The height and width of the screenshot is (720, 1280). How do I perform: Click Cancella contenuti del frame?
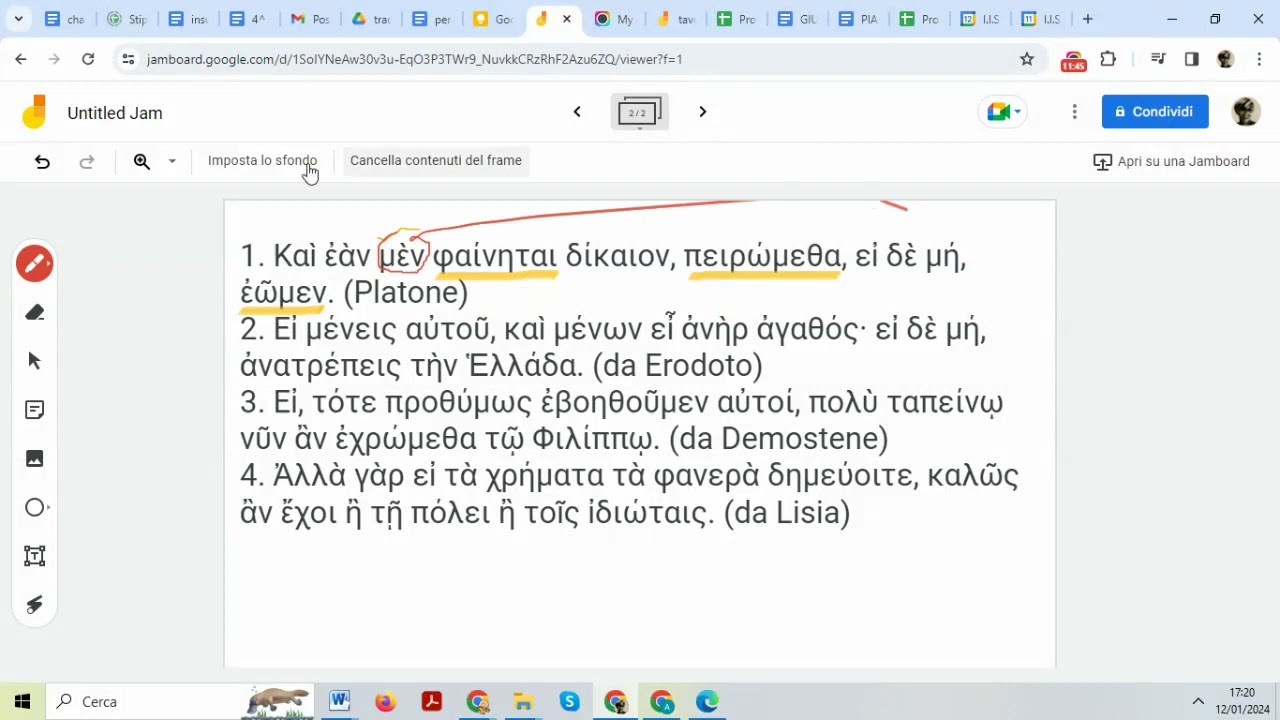[436, 160]
